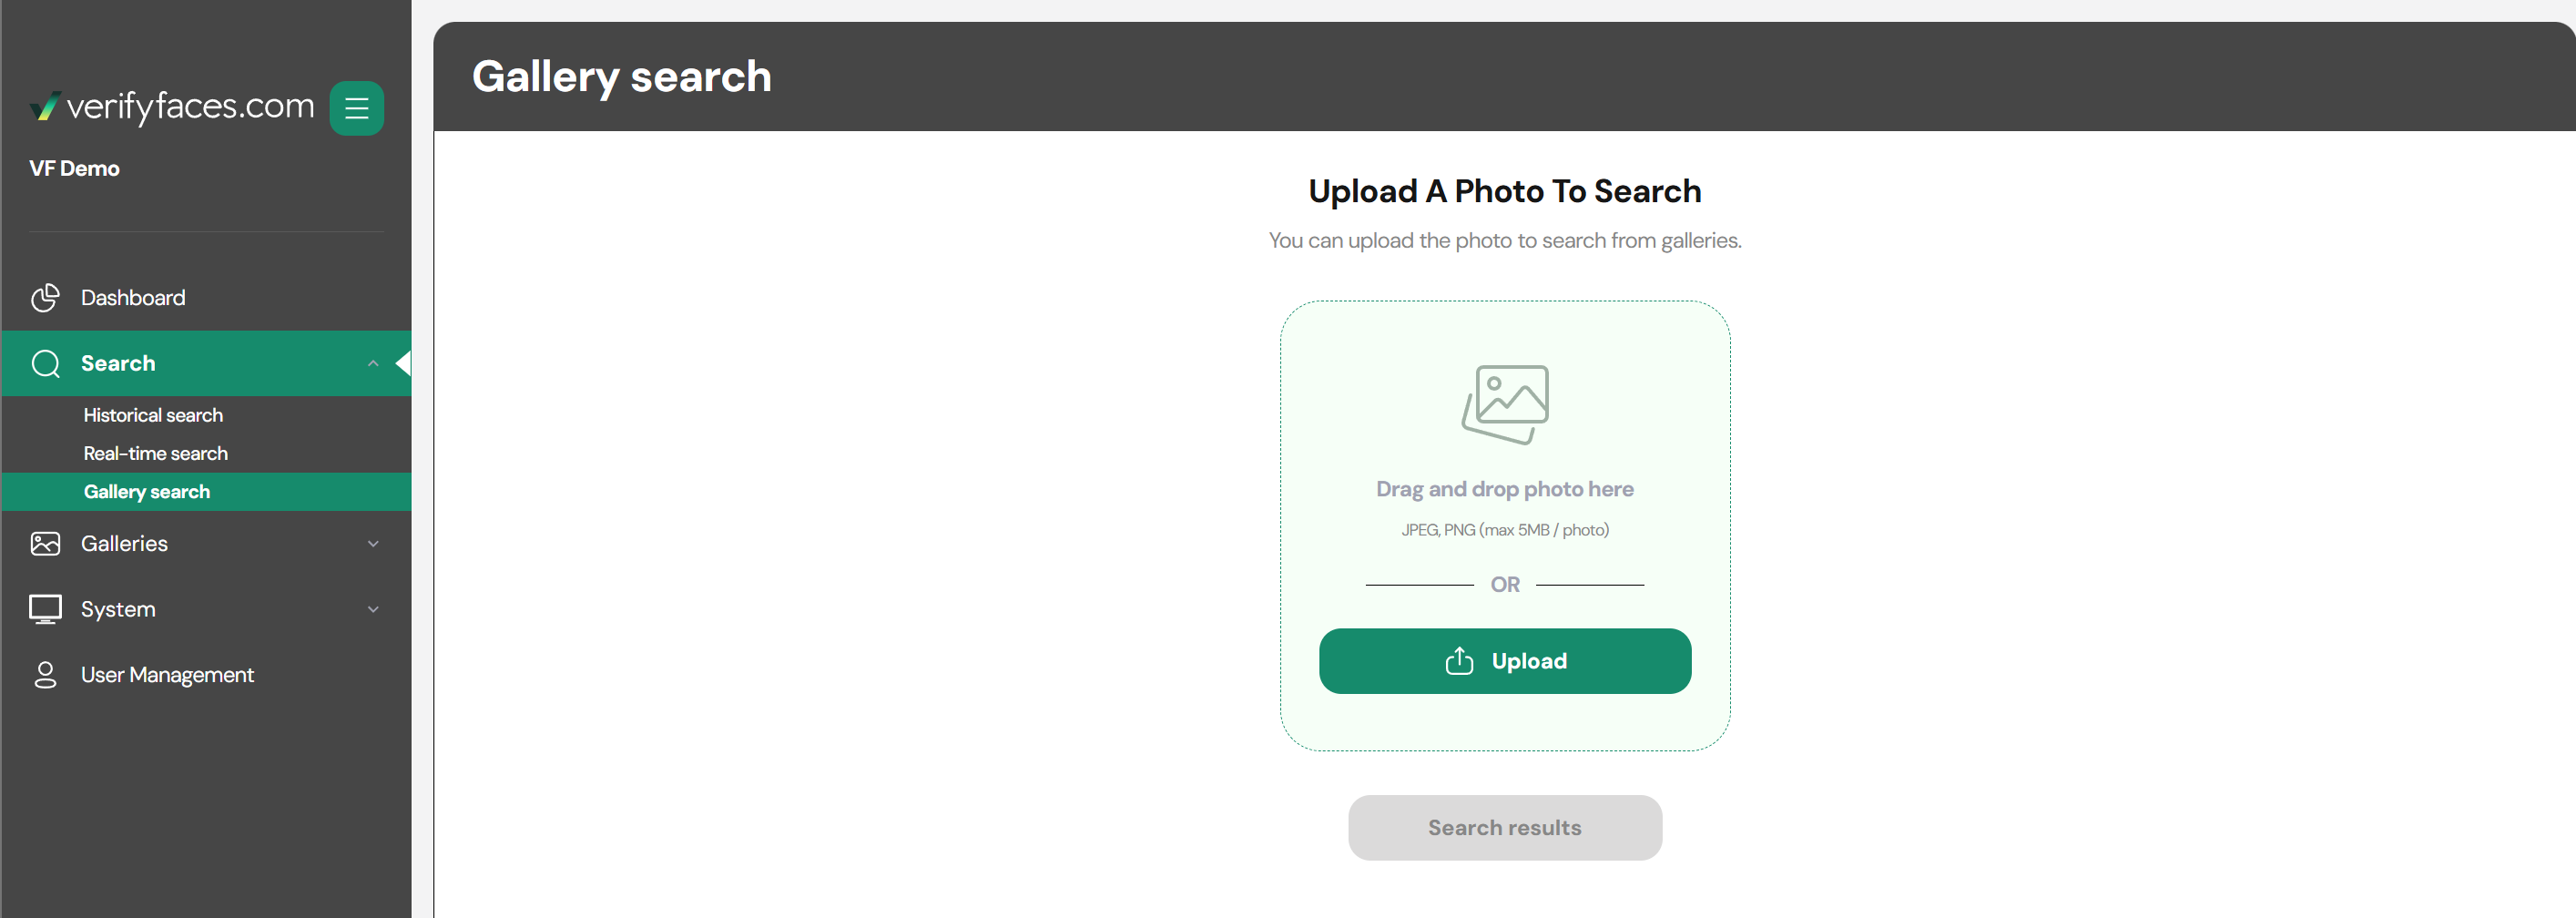Click the Dashboard pie chart icon

pos(45,298)
